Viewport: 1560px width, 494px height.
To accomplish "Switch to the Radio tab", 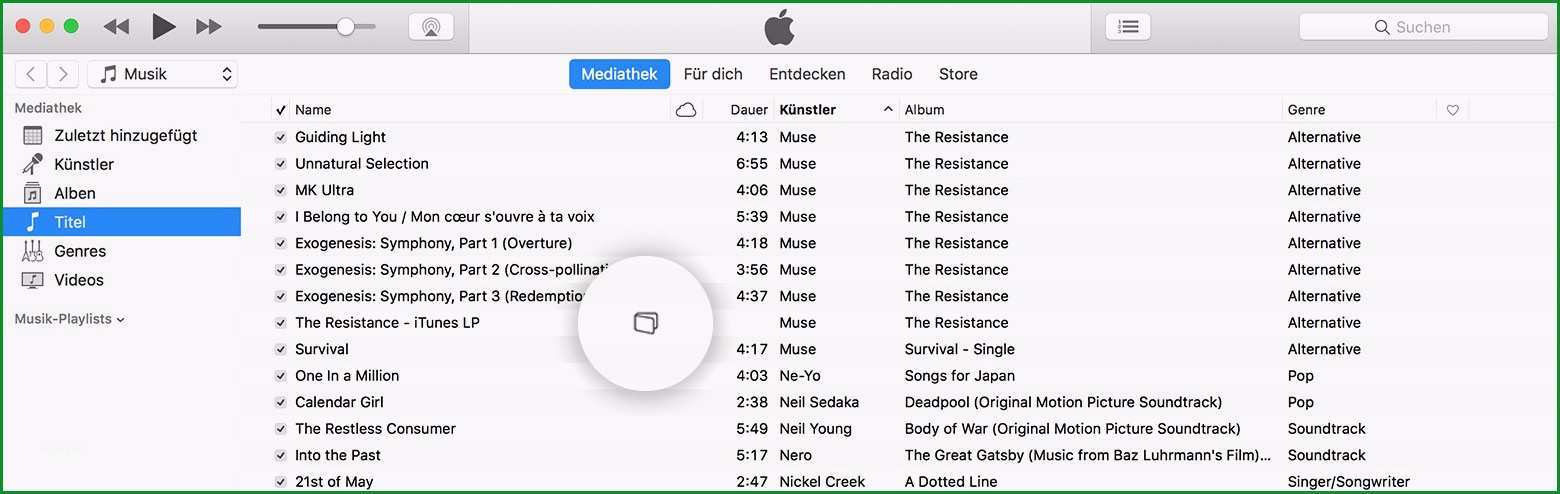I will 892,74.
